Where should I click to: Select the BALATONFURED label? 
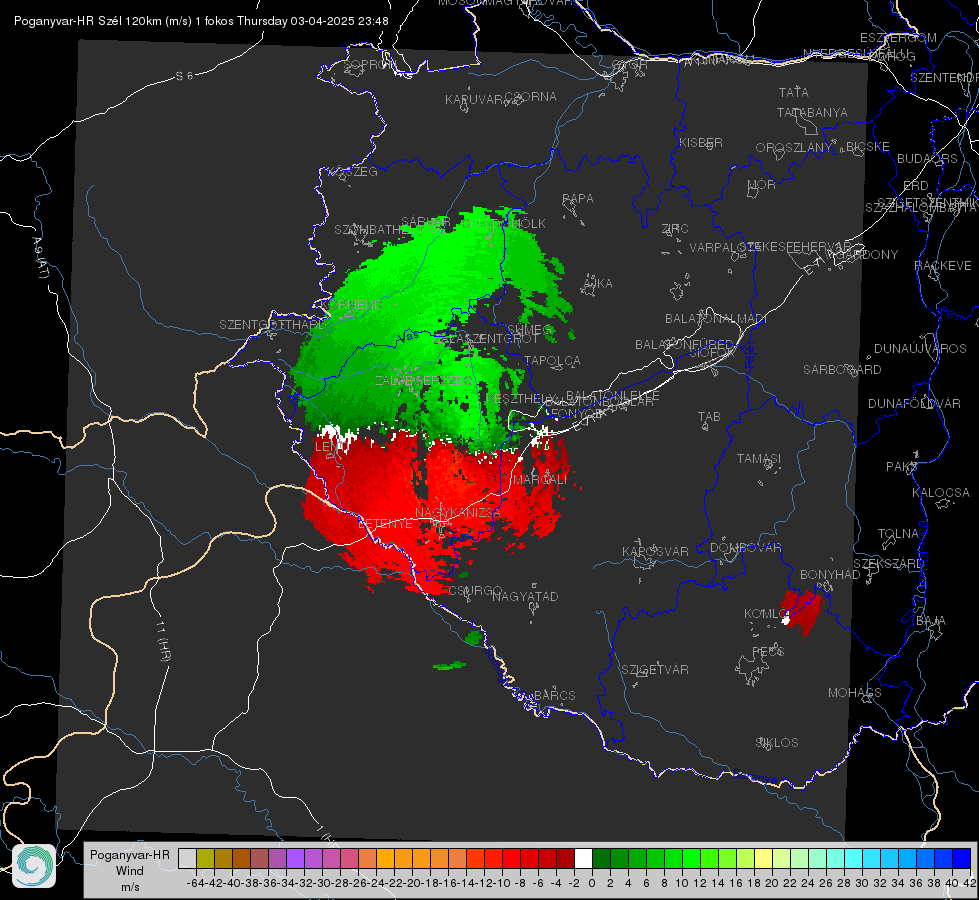point(685,344)
